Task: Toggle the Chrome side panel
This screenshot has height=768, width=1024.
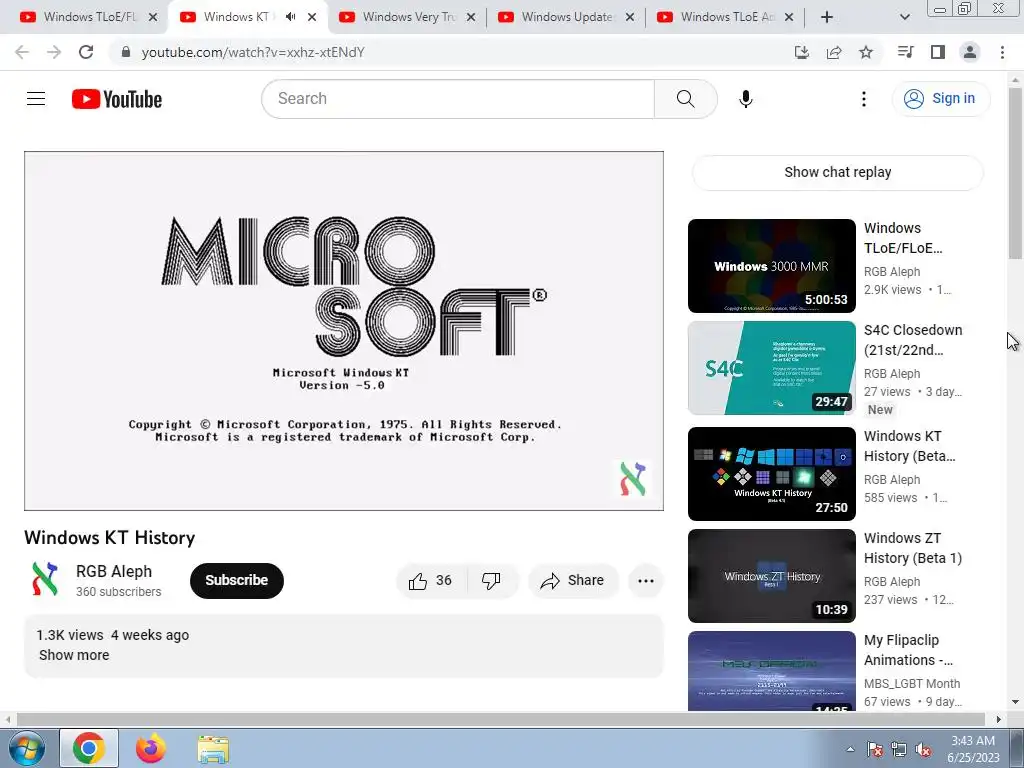Action: point(938,52)
